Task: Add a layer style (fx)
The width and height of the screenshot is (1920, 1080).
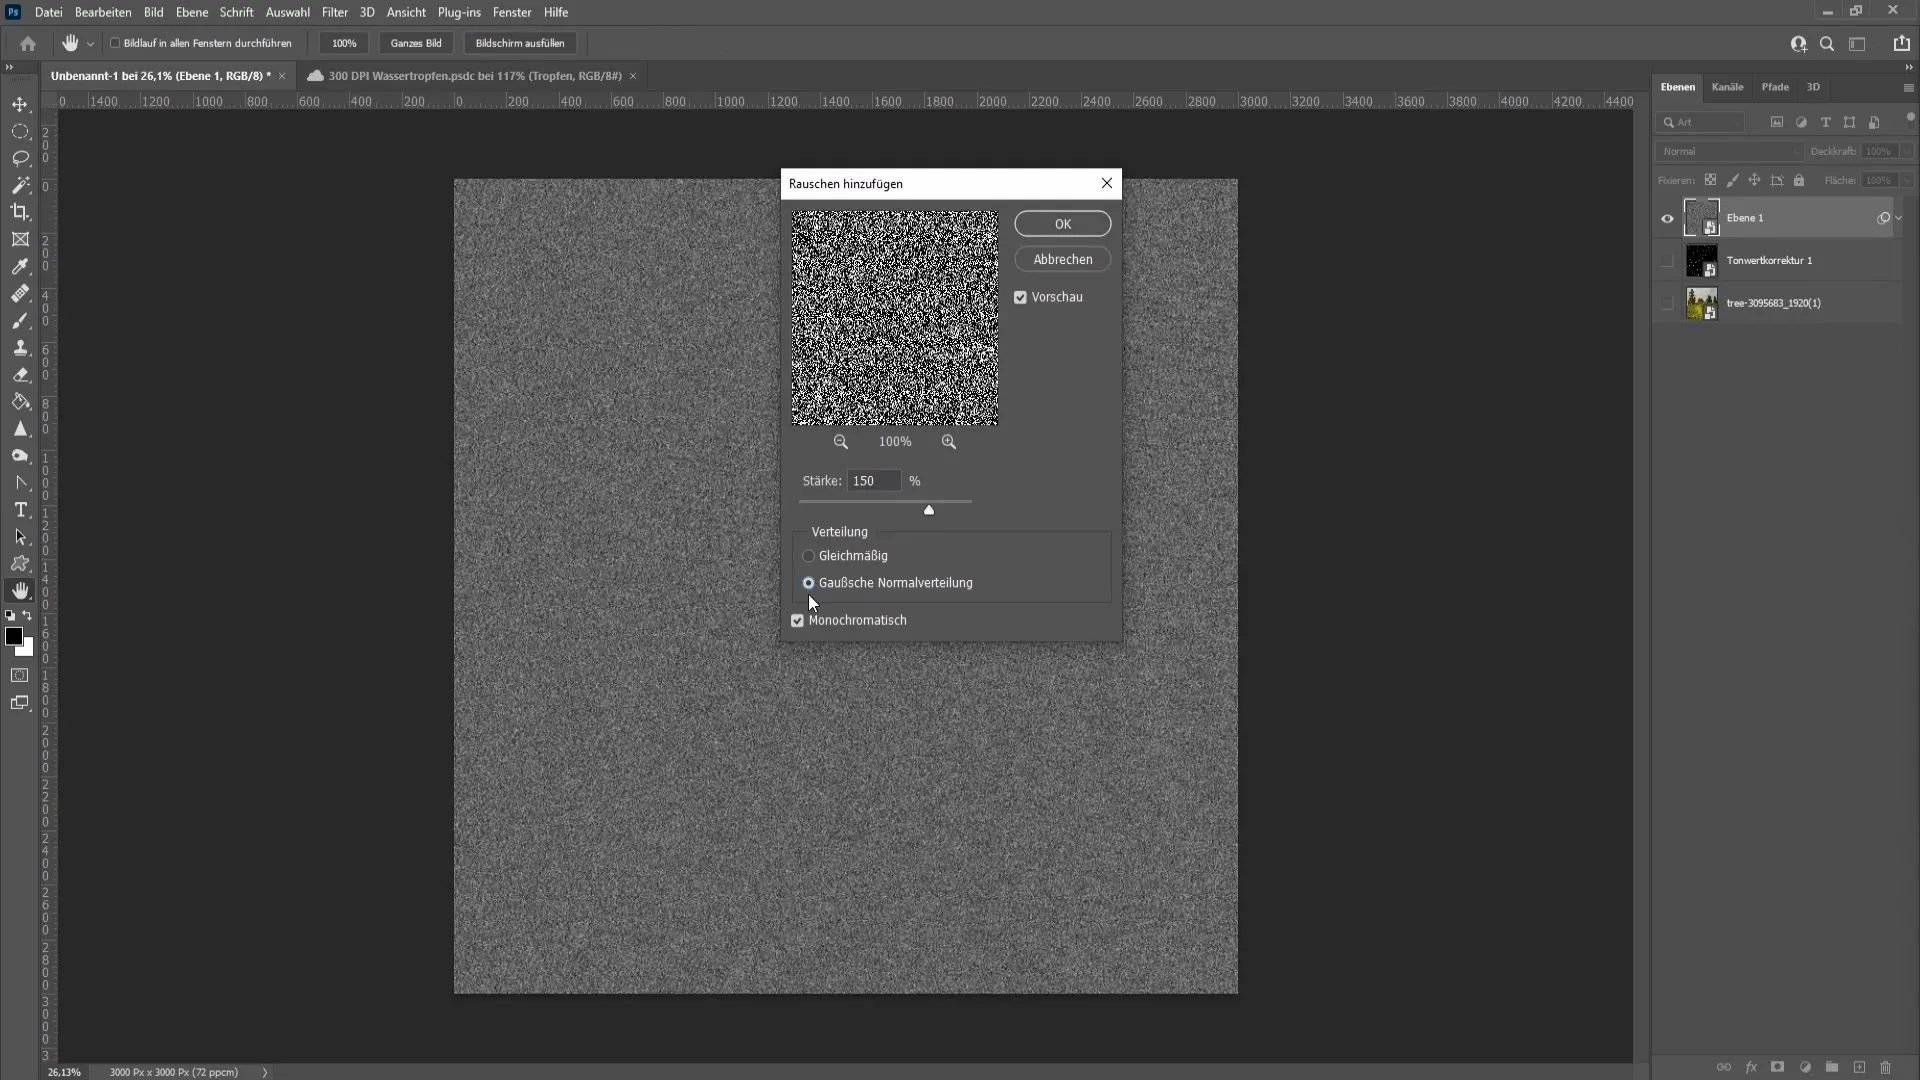Action: (1751, 1067)
